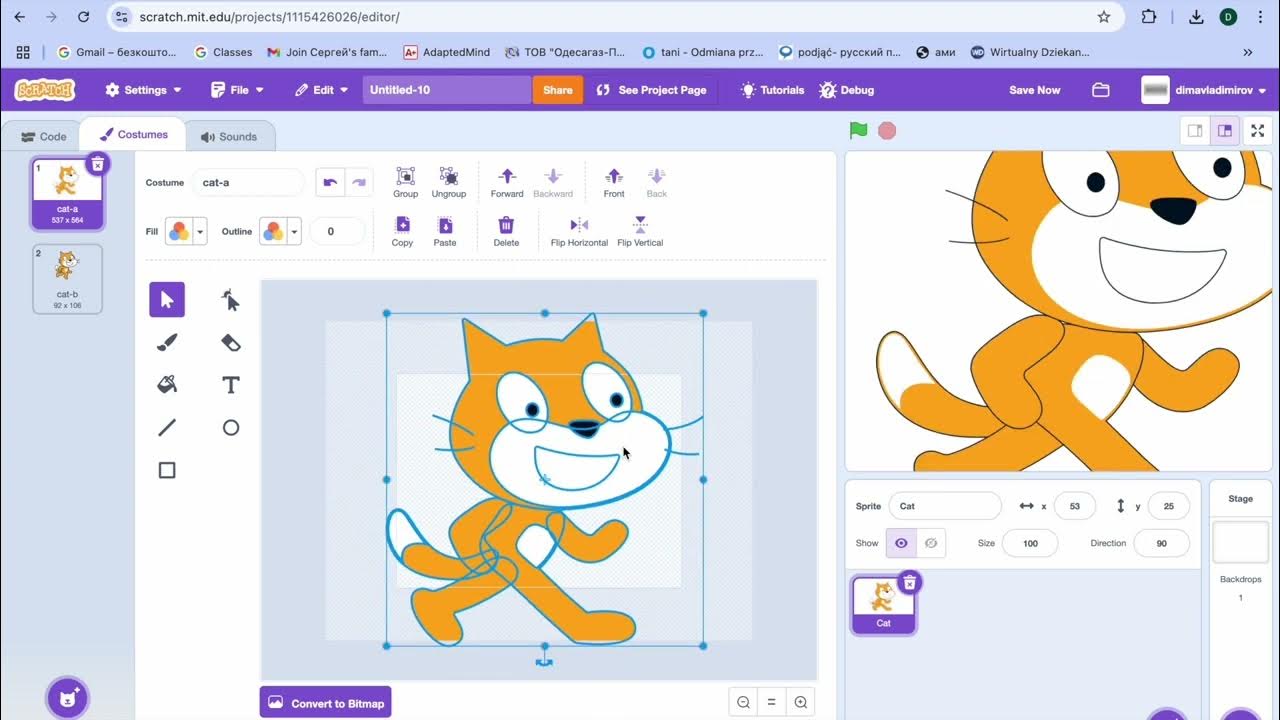Bring selection to Front
This screenshot has height=720, width=1280.
614,182
